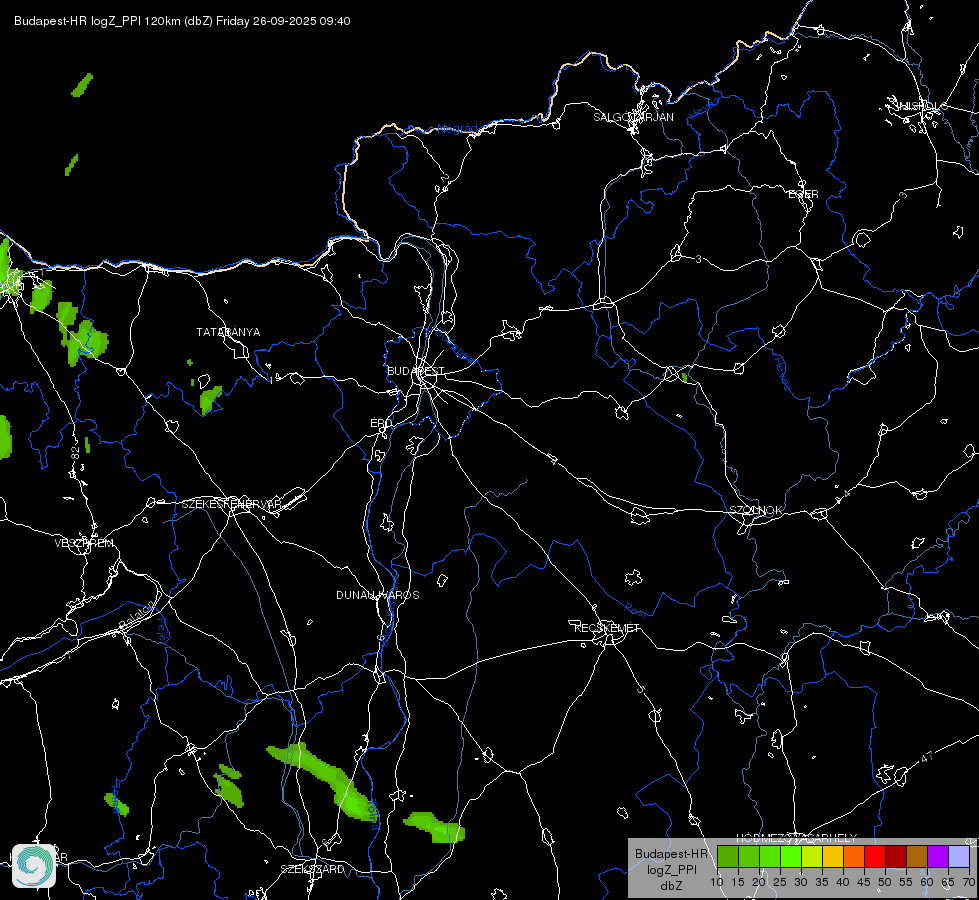Viewport: 979px width, 900px height.
Task: Click the blue 'Balaton' lake label
Action: coord(137,616)
